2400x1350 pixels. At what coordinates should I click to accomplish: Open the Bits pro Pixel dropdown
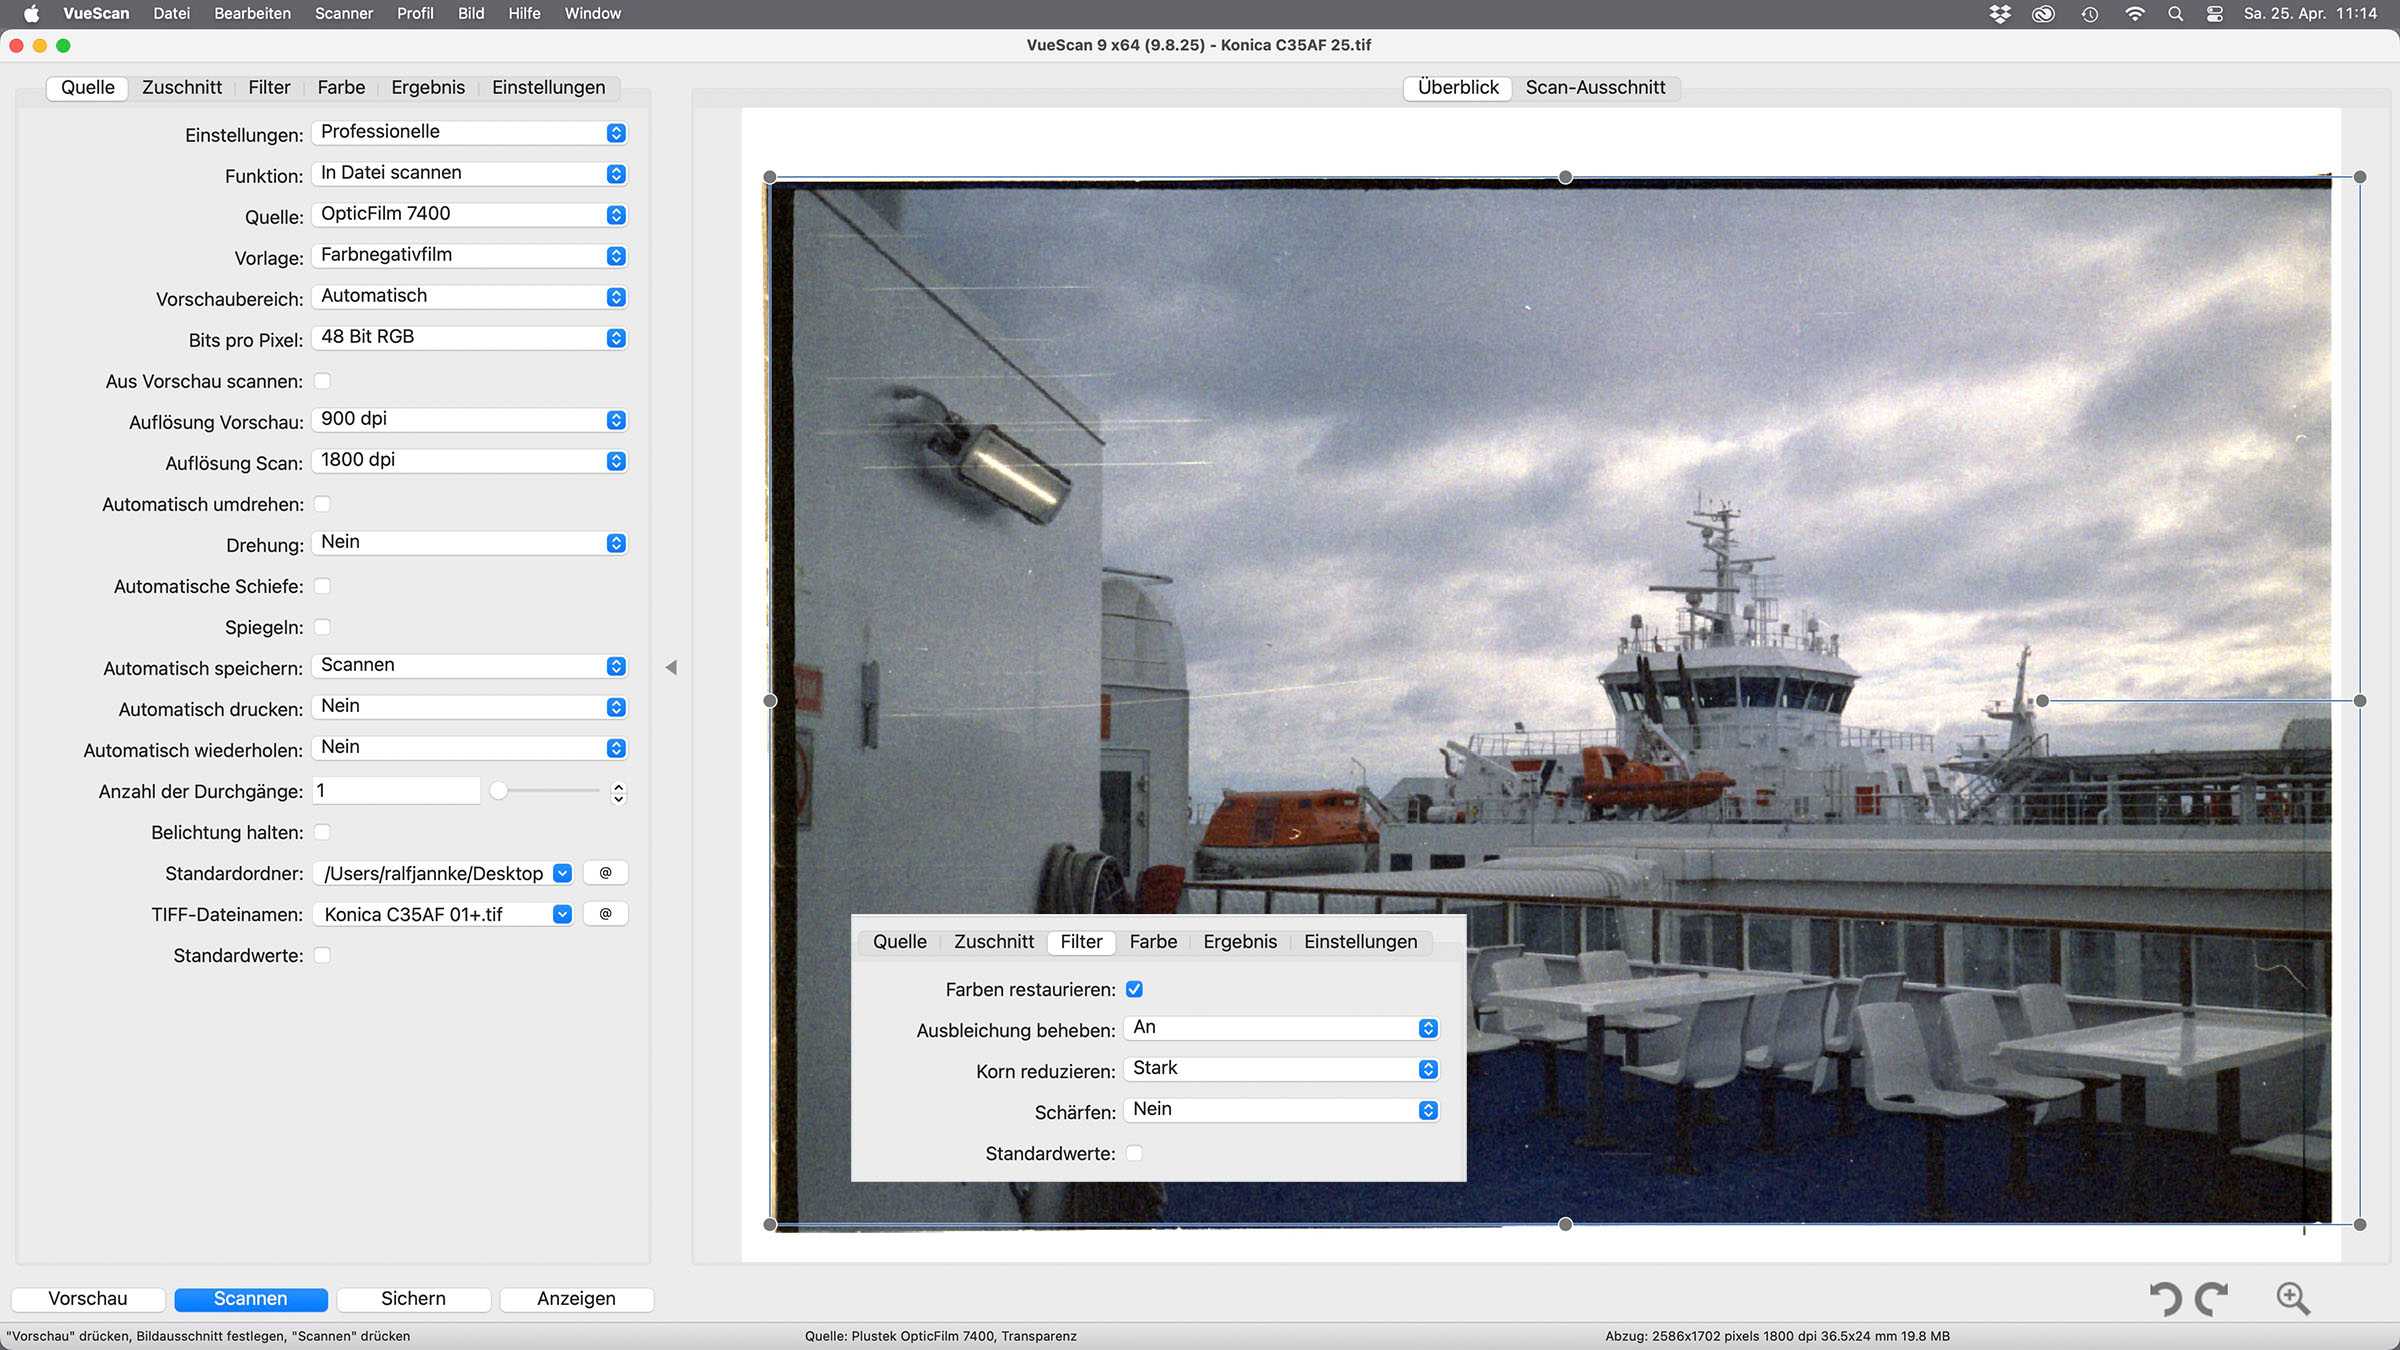pyautogui.click(x=468, y=338)
